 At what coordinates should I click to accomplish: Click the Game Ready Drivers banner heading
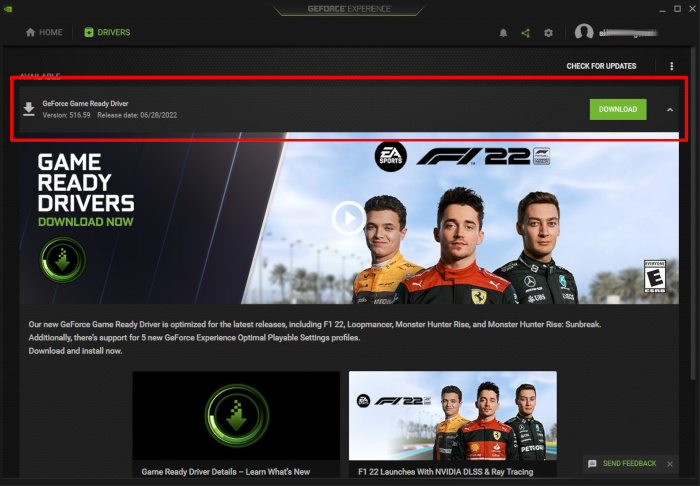pyautogui.click(x=86, y=183)
